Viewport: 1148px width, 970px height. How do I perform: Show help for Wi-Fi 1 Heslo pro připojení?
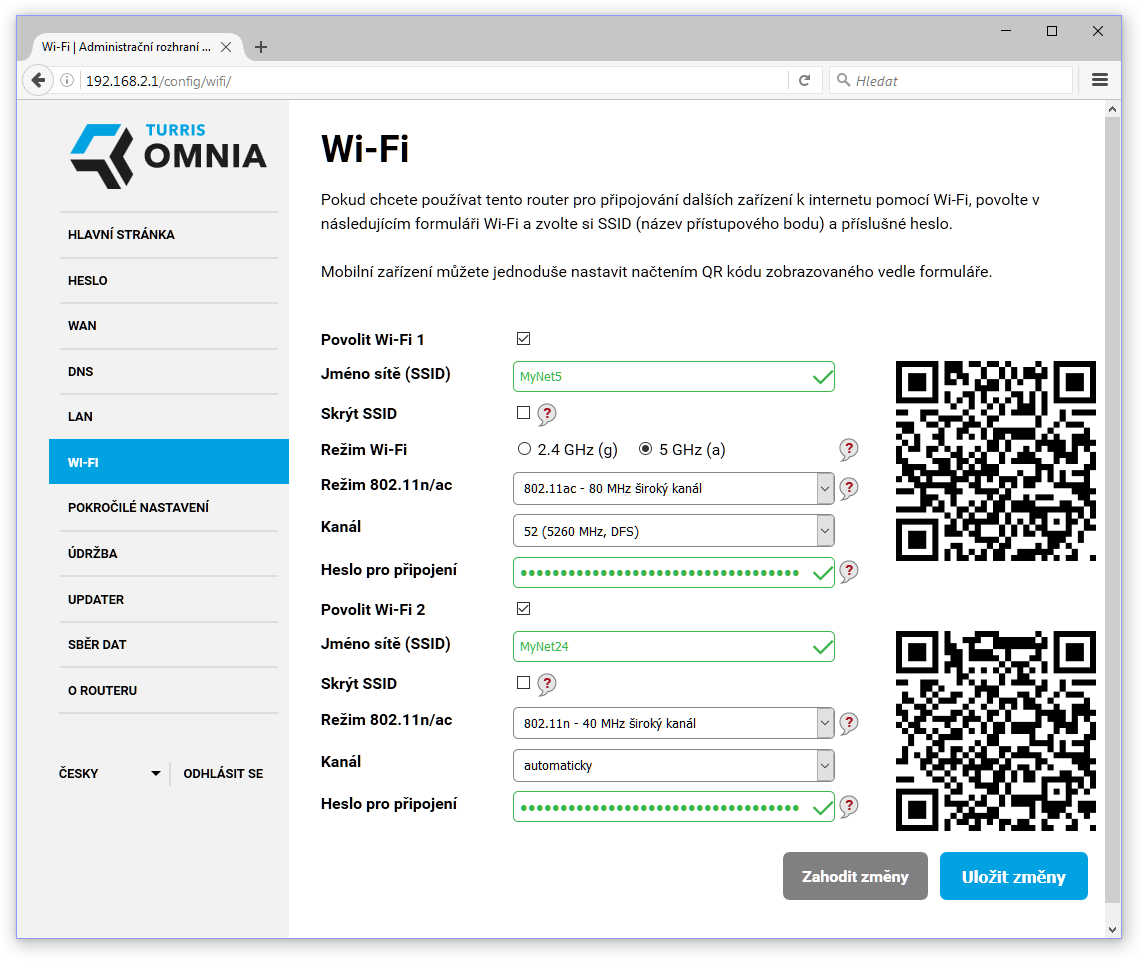point(849,571)
